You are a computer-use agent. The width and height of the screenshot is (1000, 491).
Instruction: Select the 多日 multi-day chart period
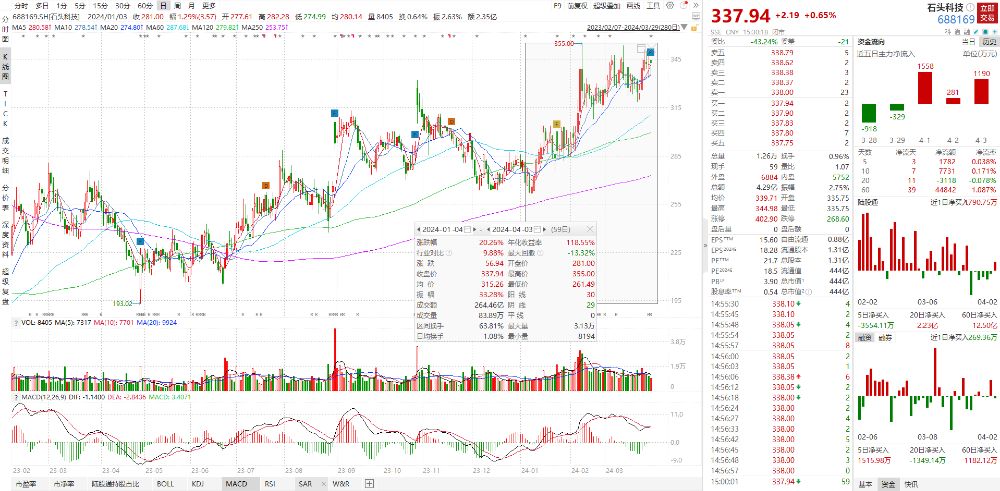[x=41, y=5]
